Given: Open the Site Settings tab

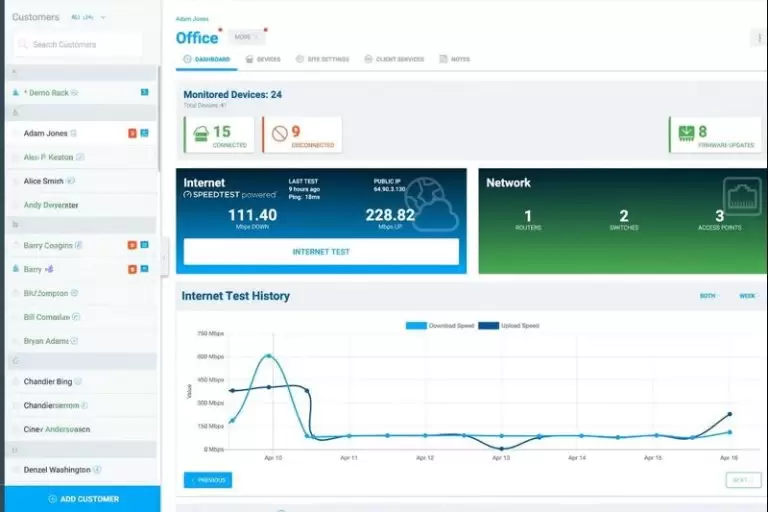Looking at the screenshot, I should (x=322, y=60).
